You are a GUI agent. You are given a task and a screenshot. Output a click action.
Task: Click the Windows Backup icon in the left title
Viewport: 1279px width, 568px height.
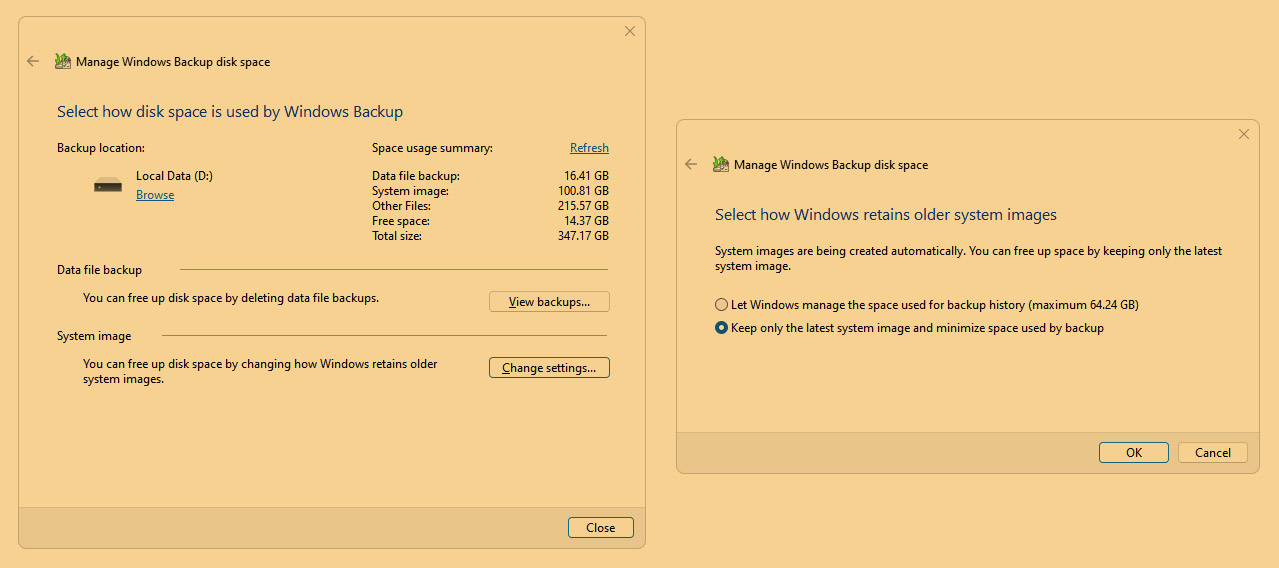click(63, 61)
